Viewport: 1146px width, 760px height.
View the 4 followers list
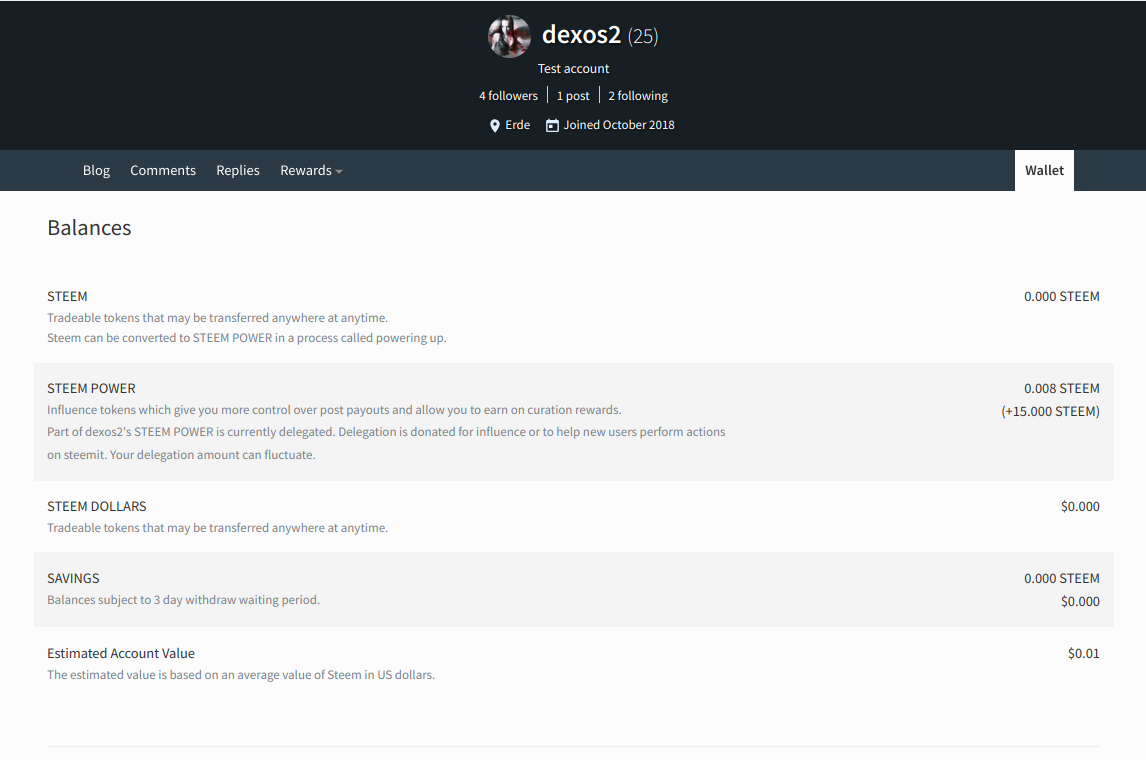point(508,96)
